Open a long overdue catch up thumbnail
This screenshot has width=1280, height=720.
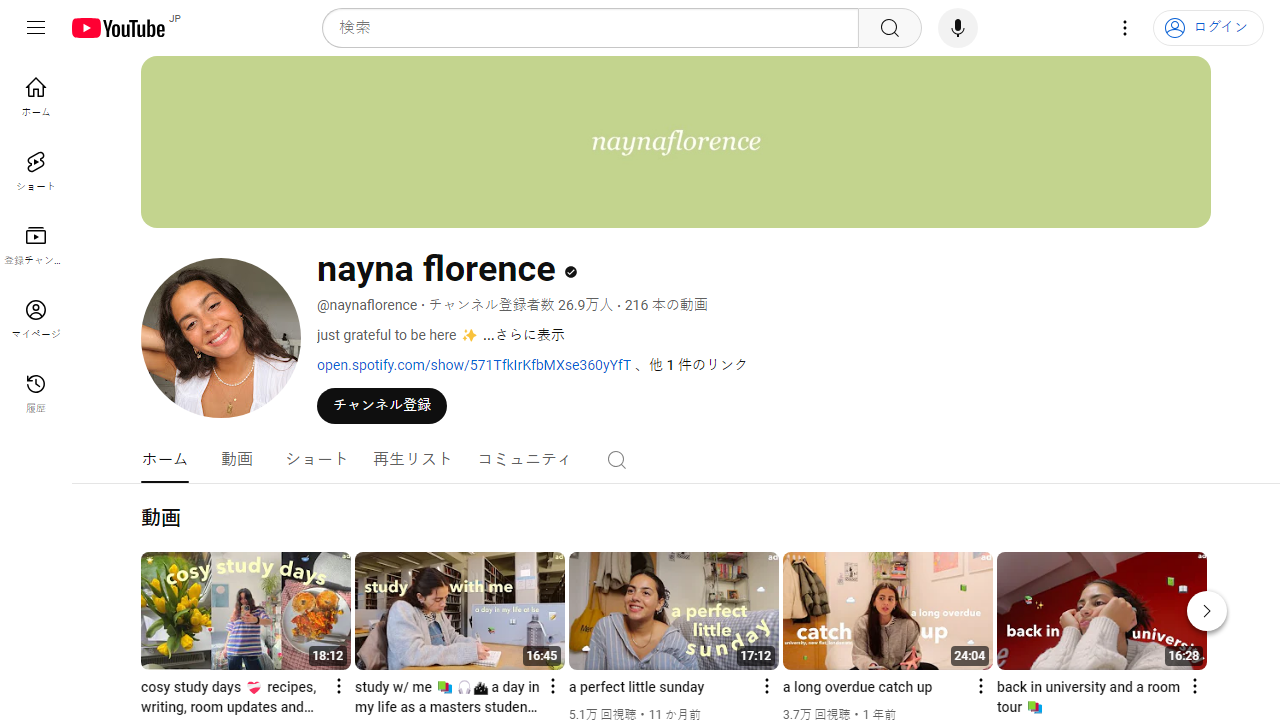click(888, 610)
